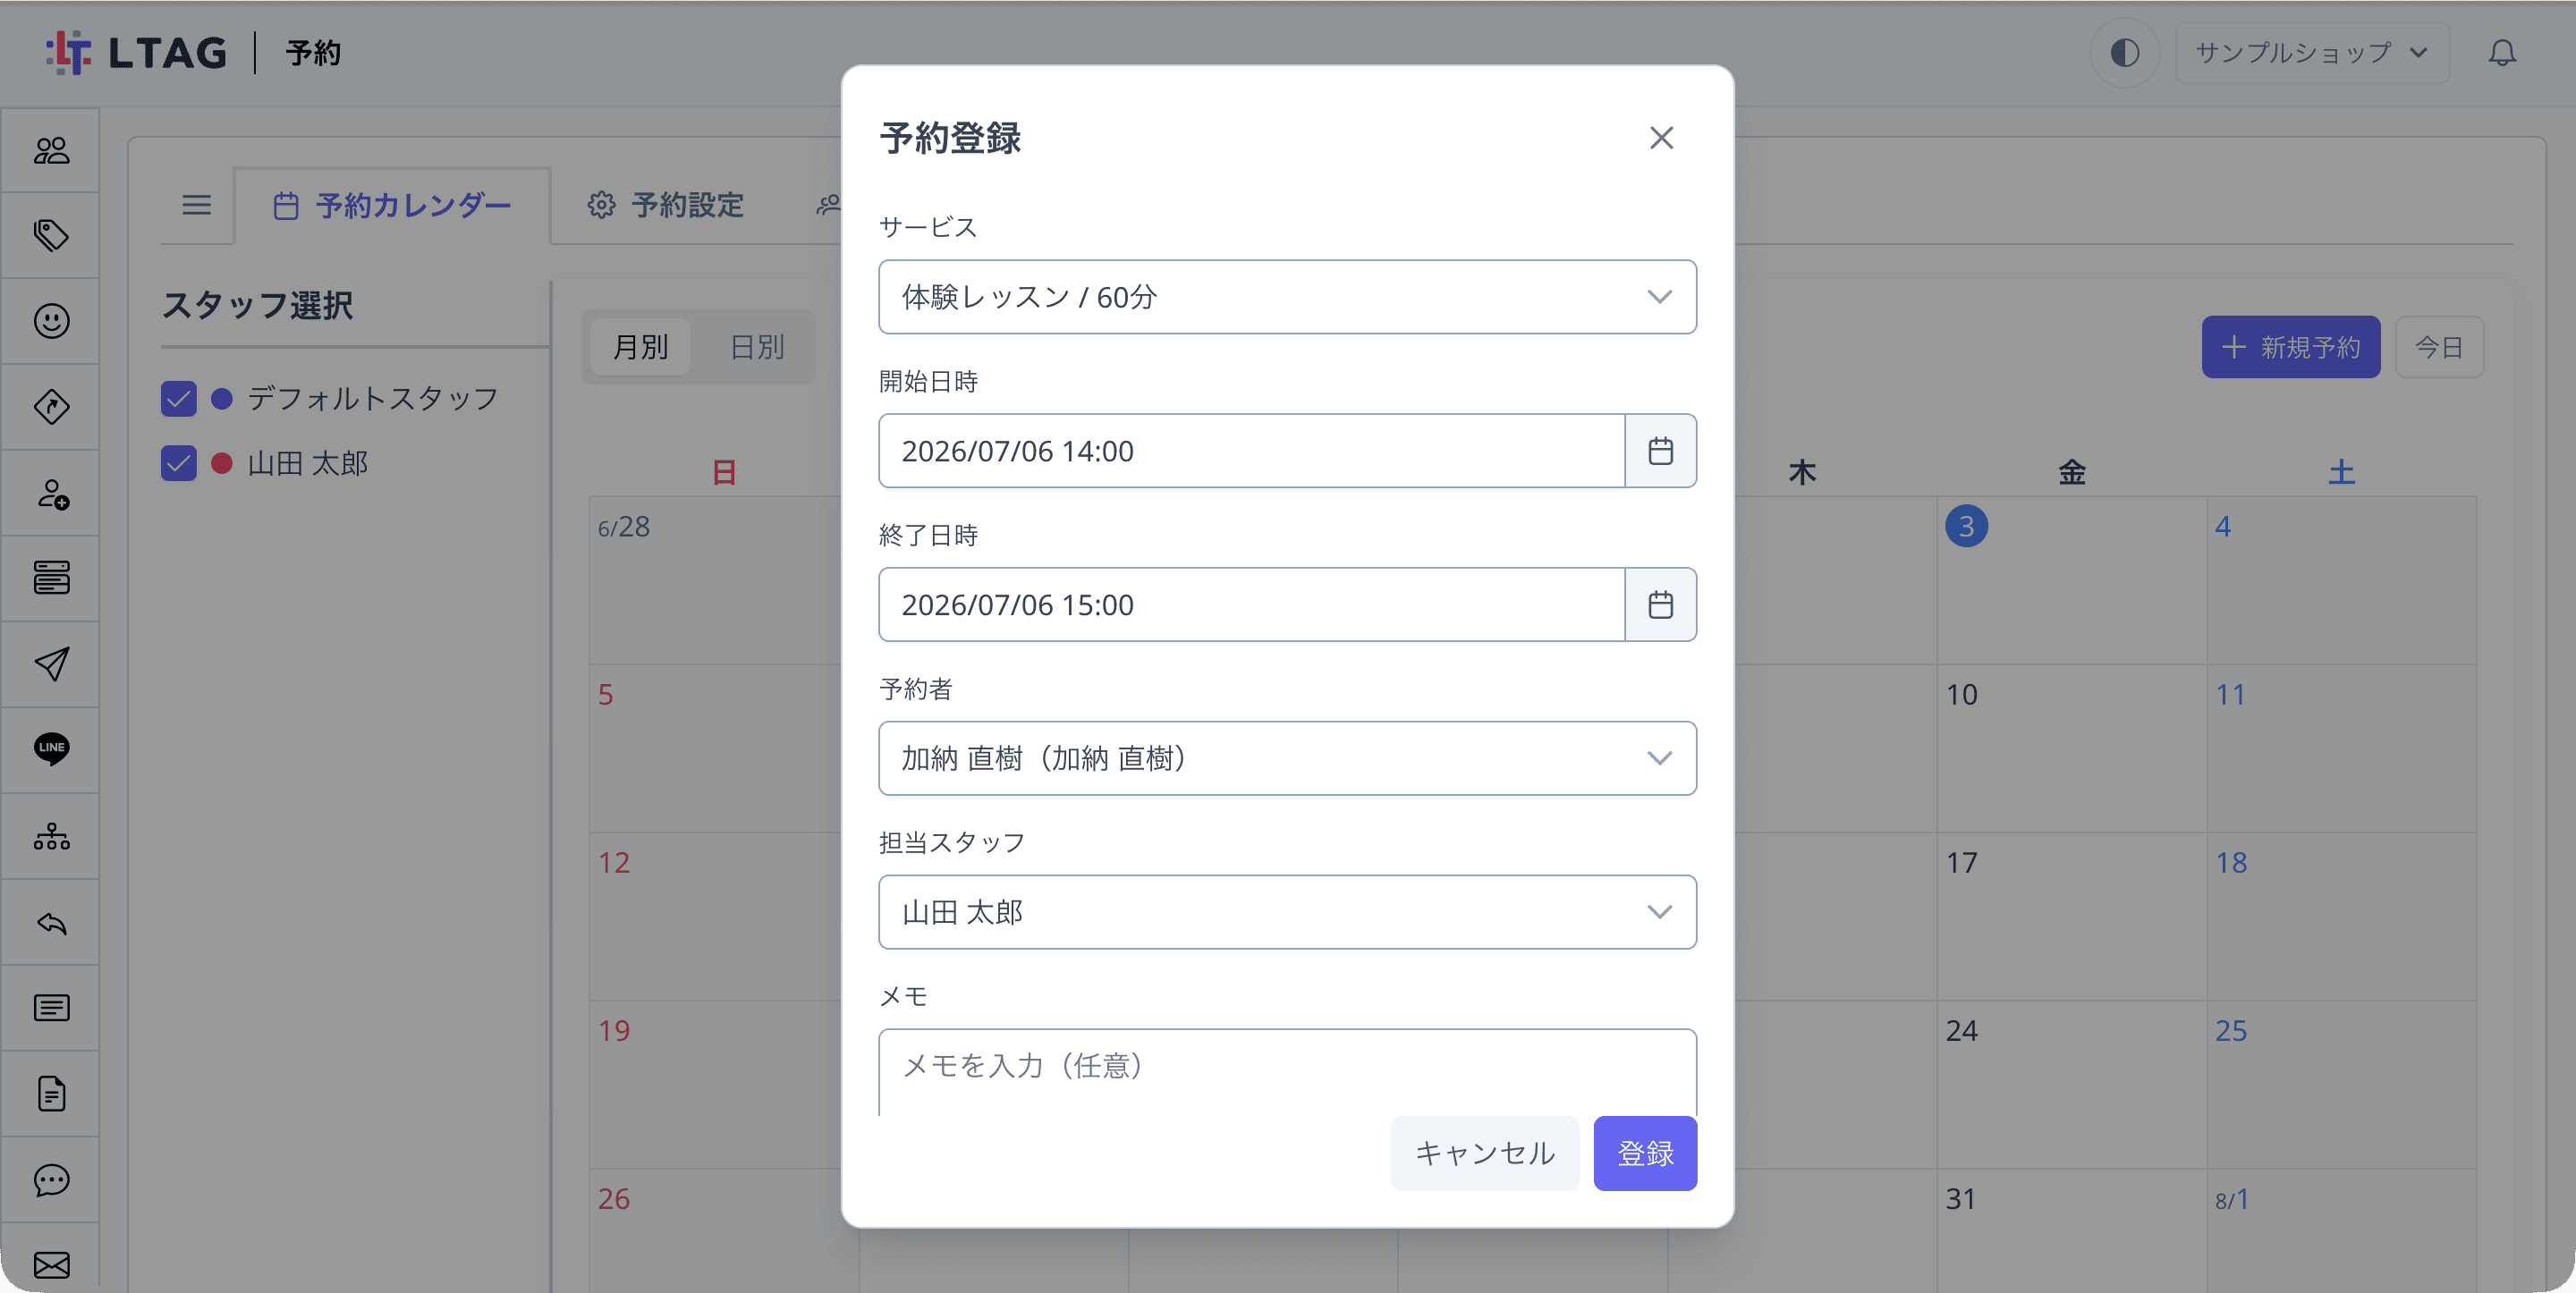
Task: Open the org-chart hierarchy sidebar icon
Action: [51, 836]
